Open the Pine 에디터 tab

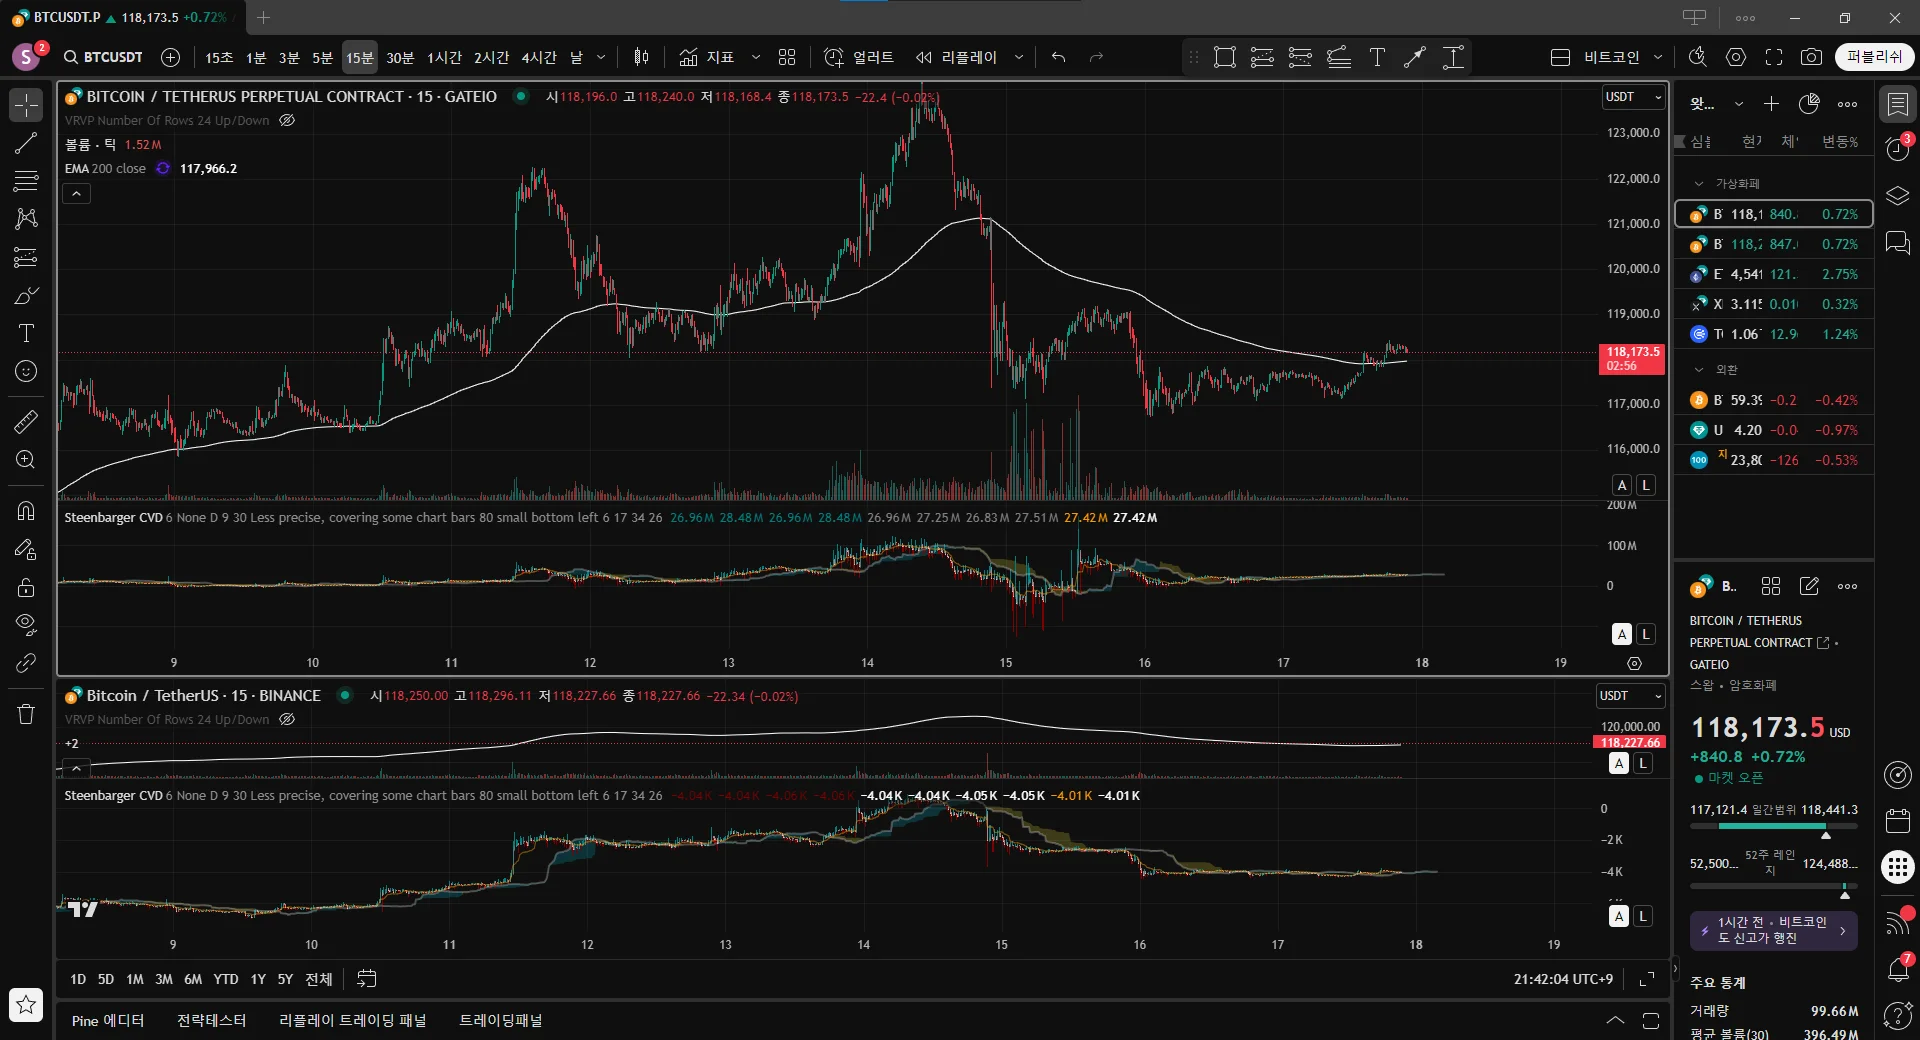[x=108, y=1020]
